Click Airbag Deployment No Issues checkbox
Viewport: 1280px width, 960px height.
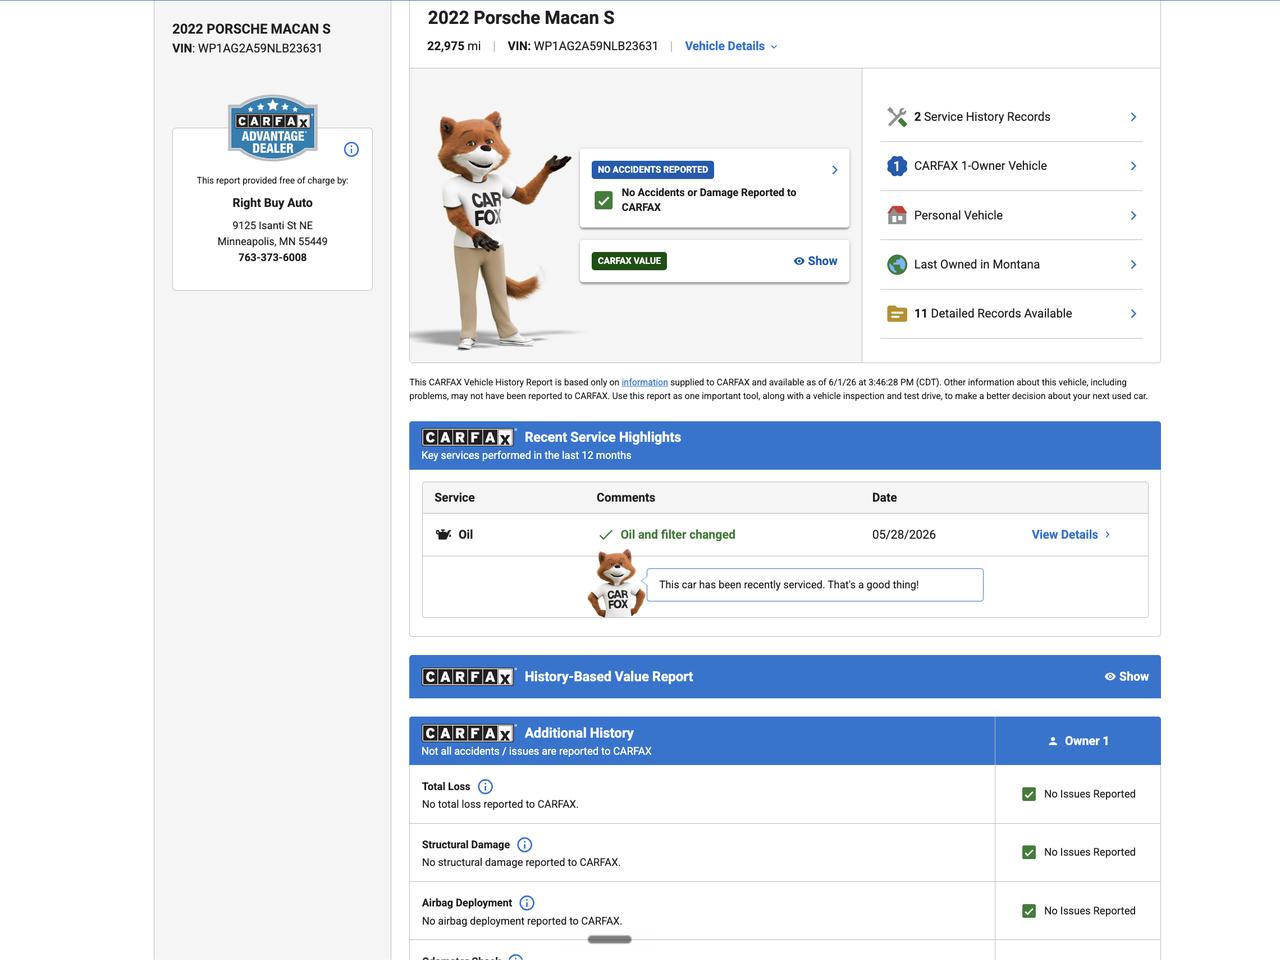(x=1029, y=911)
